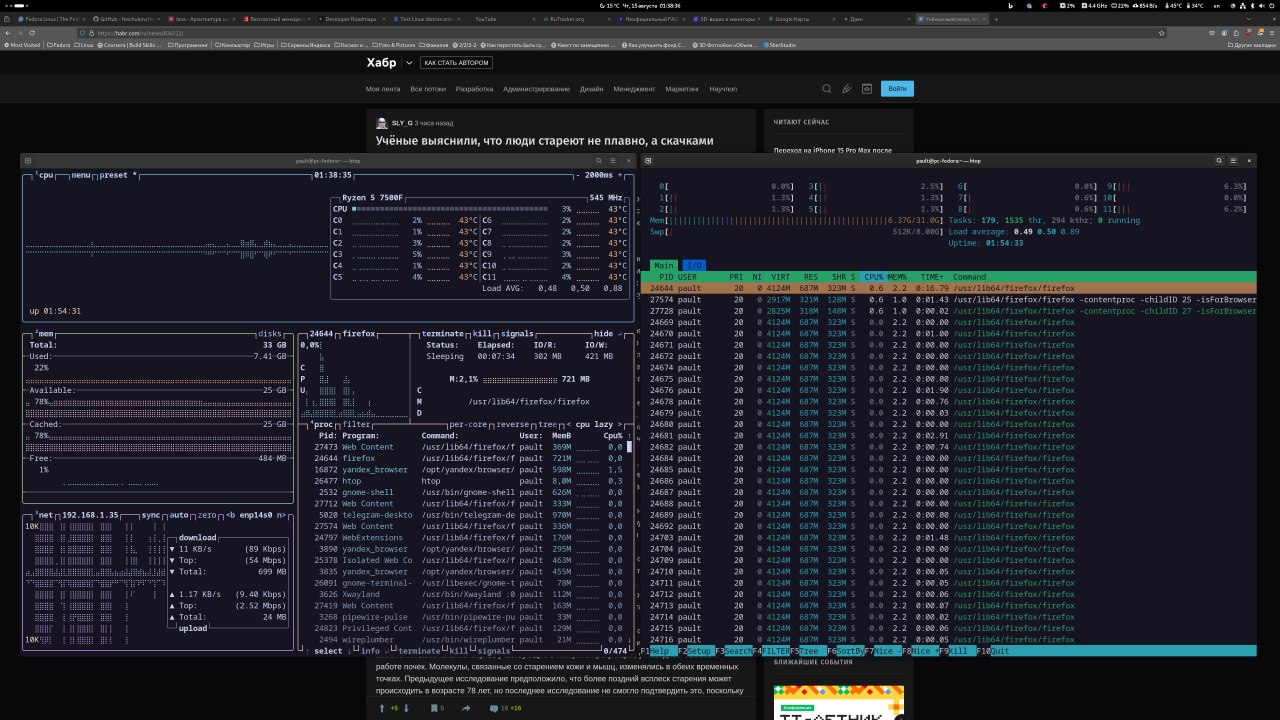Open the Администрирование section link on Habr
This screenshot has width=1280, height=720.
pyautogui.click(x=536, y=89)
